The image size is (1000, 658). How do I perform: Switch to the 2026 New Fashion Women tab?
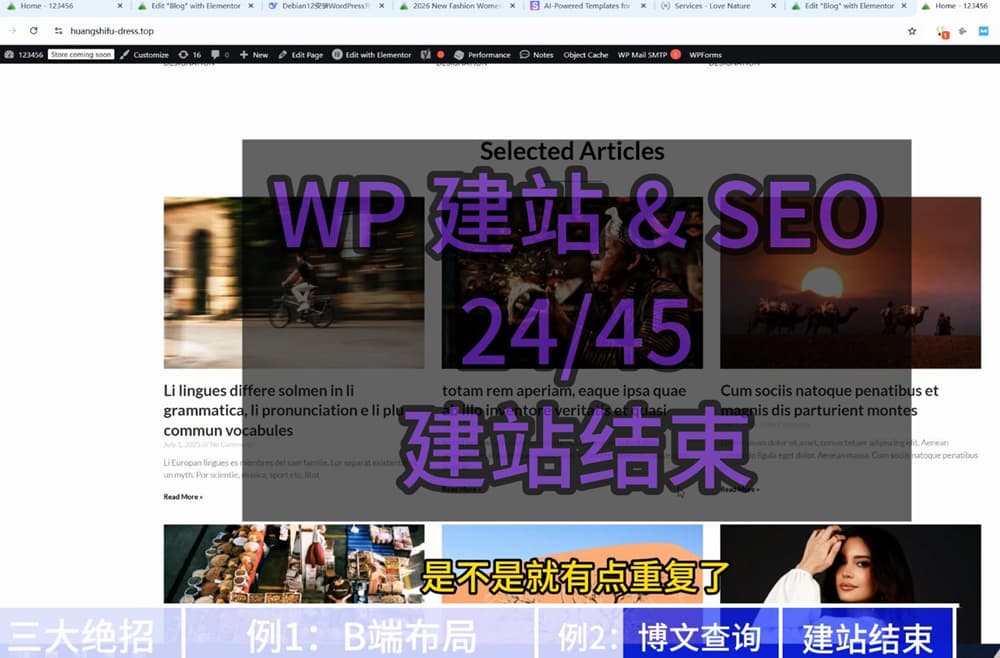tap(456, 6)
